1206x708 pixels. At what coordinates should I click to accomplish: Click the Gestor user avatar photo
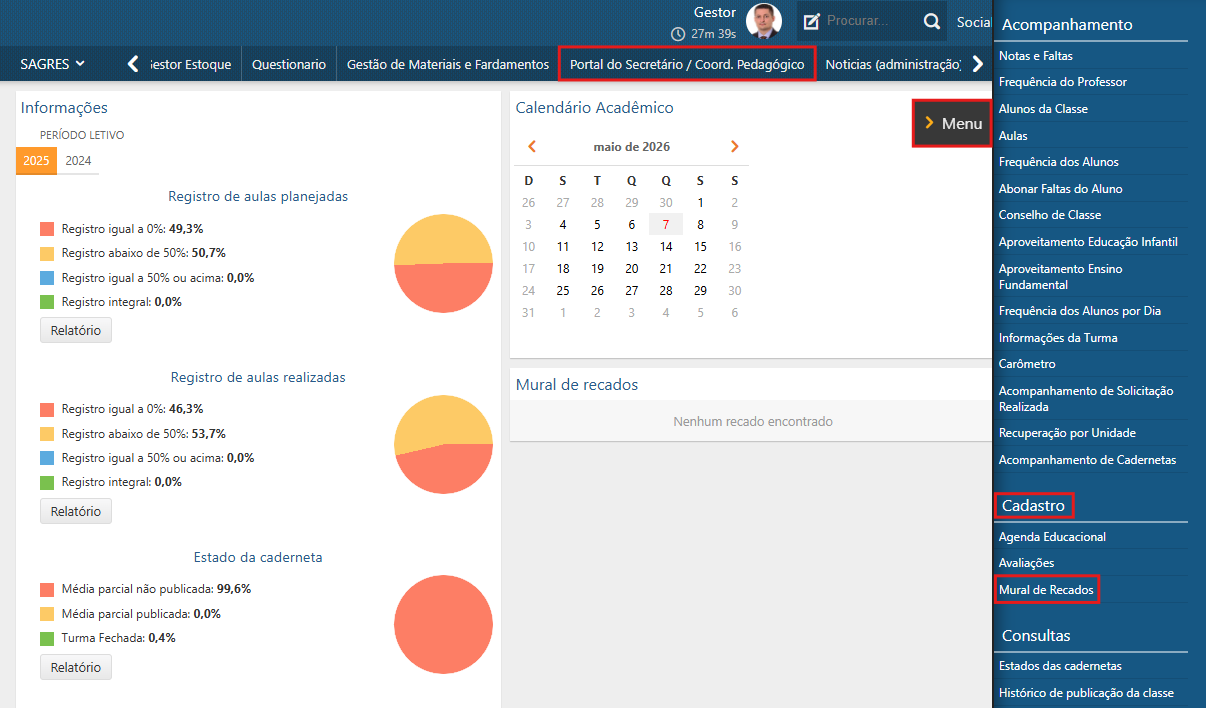click(x=764, y=21)
